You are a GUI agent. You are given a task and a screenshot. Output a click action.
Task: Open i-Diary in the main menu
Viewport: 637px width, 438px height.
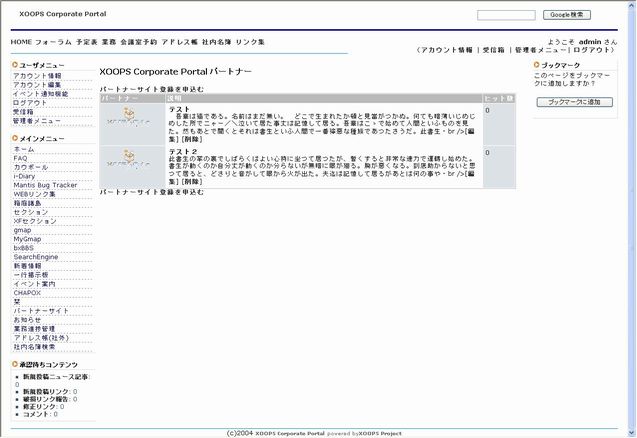pyautogui.click(x=24, y=176)
